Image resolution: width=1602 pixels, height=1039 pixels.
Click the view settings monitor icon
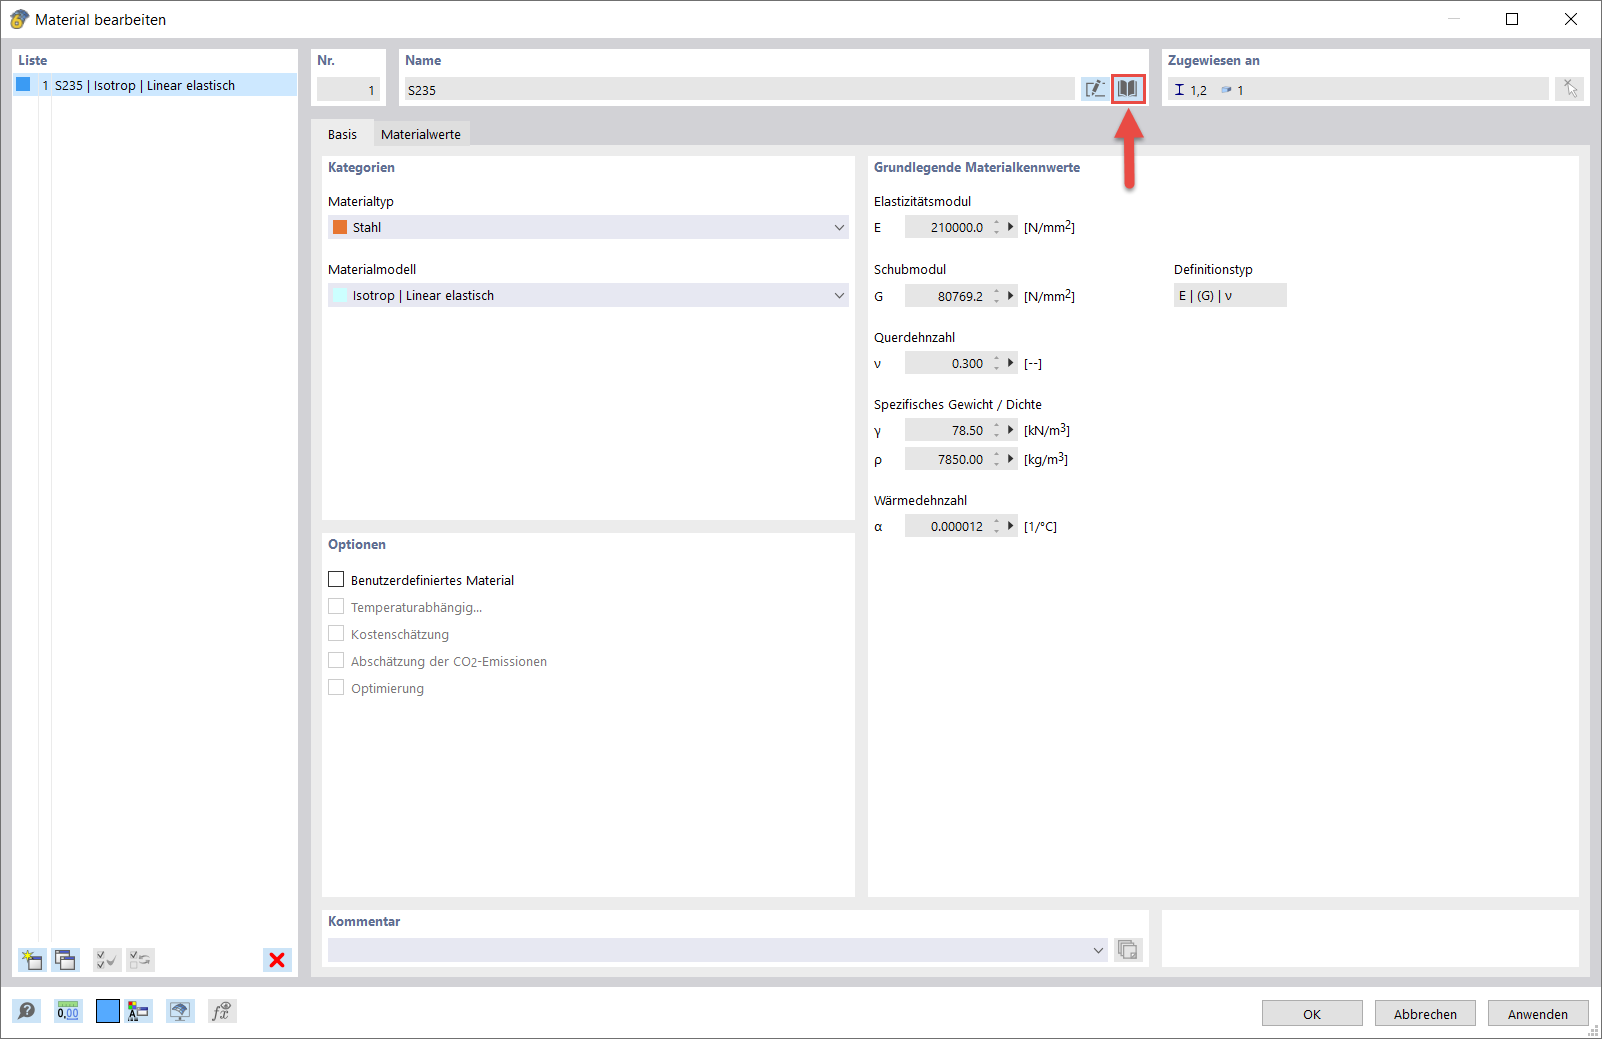(180, 1011)
